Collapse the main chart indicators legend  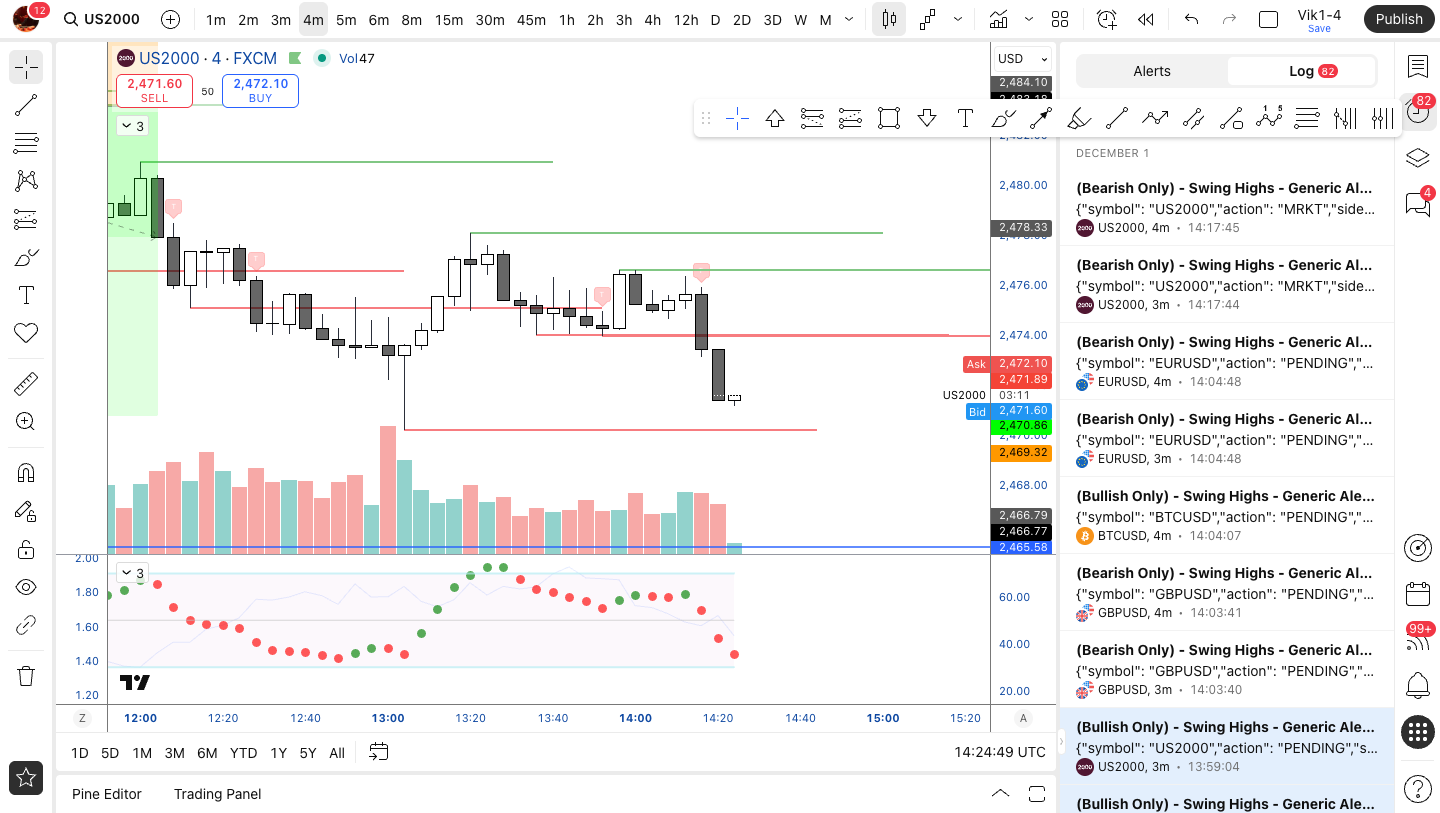tap(131, 126)
